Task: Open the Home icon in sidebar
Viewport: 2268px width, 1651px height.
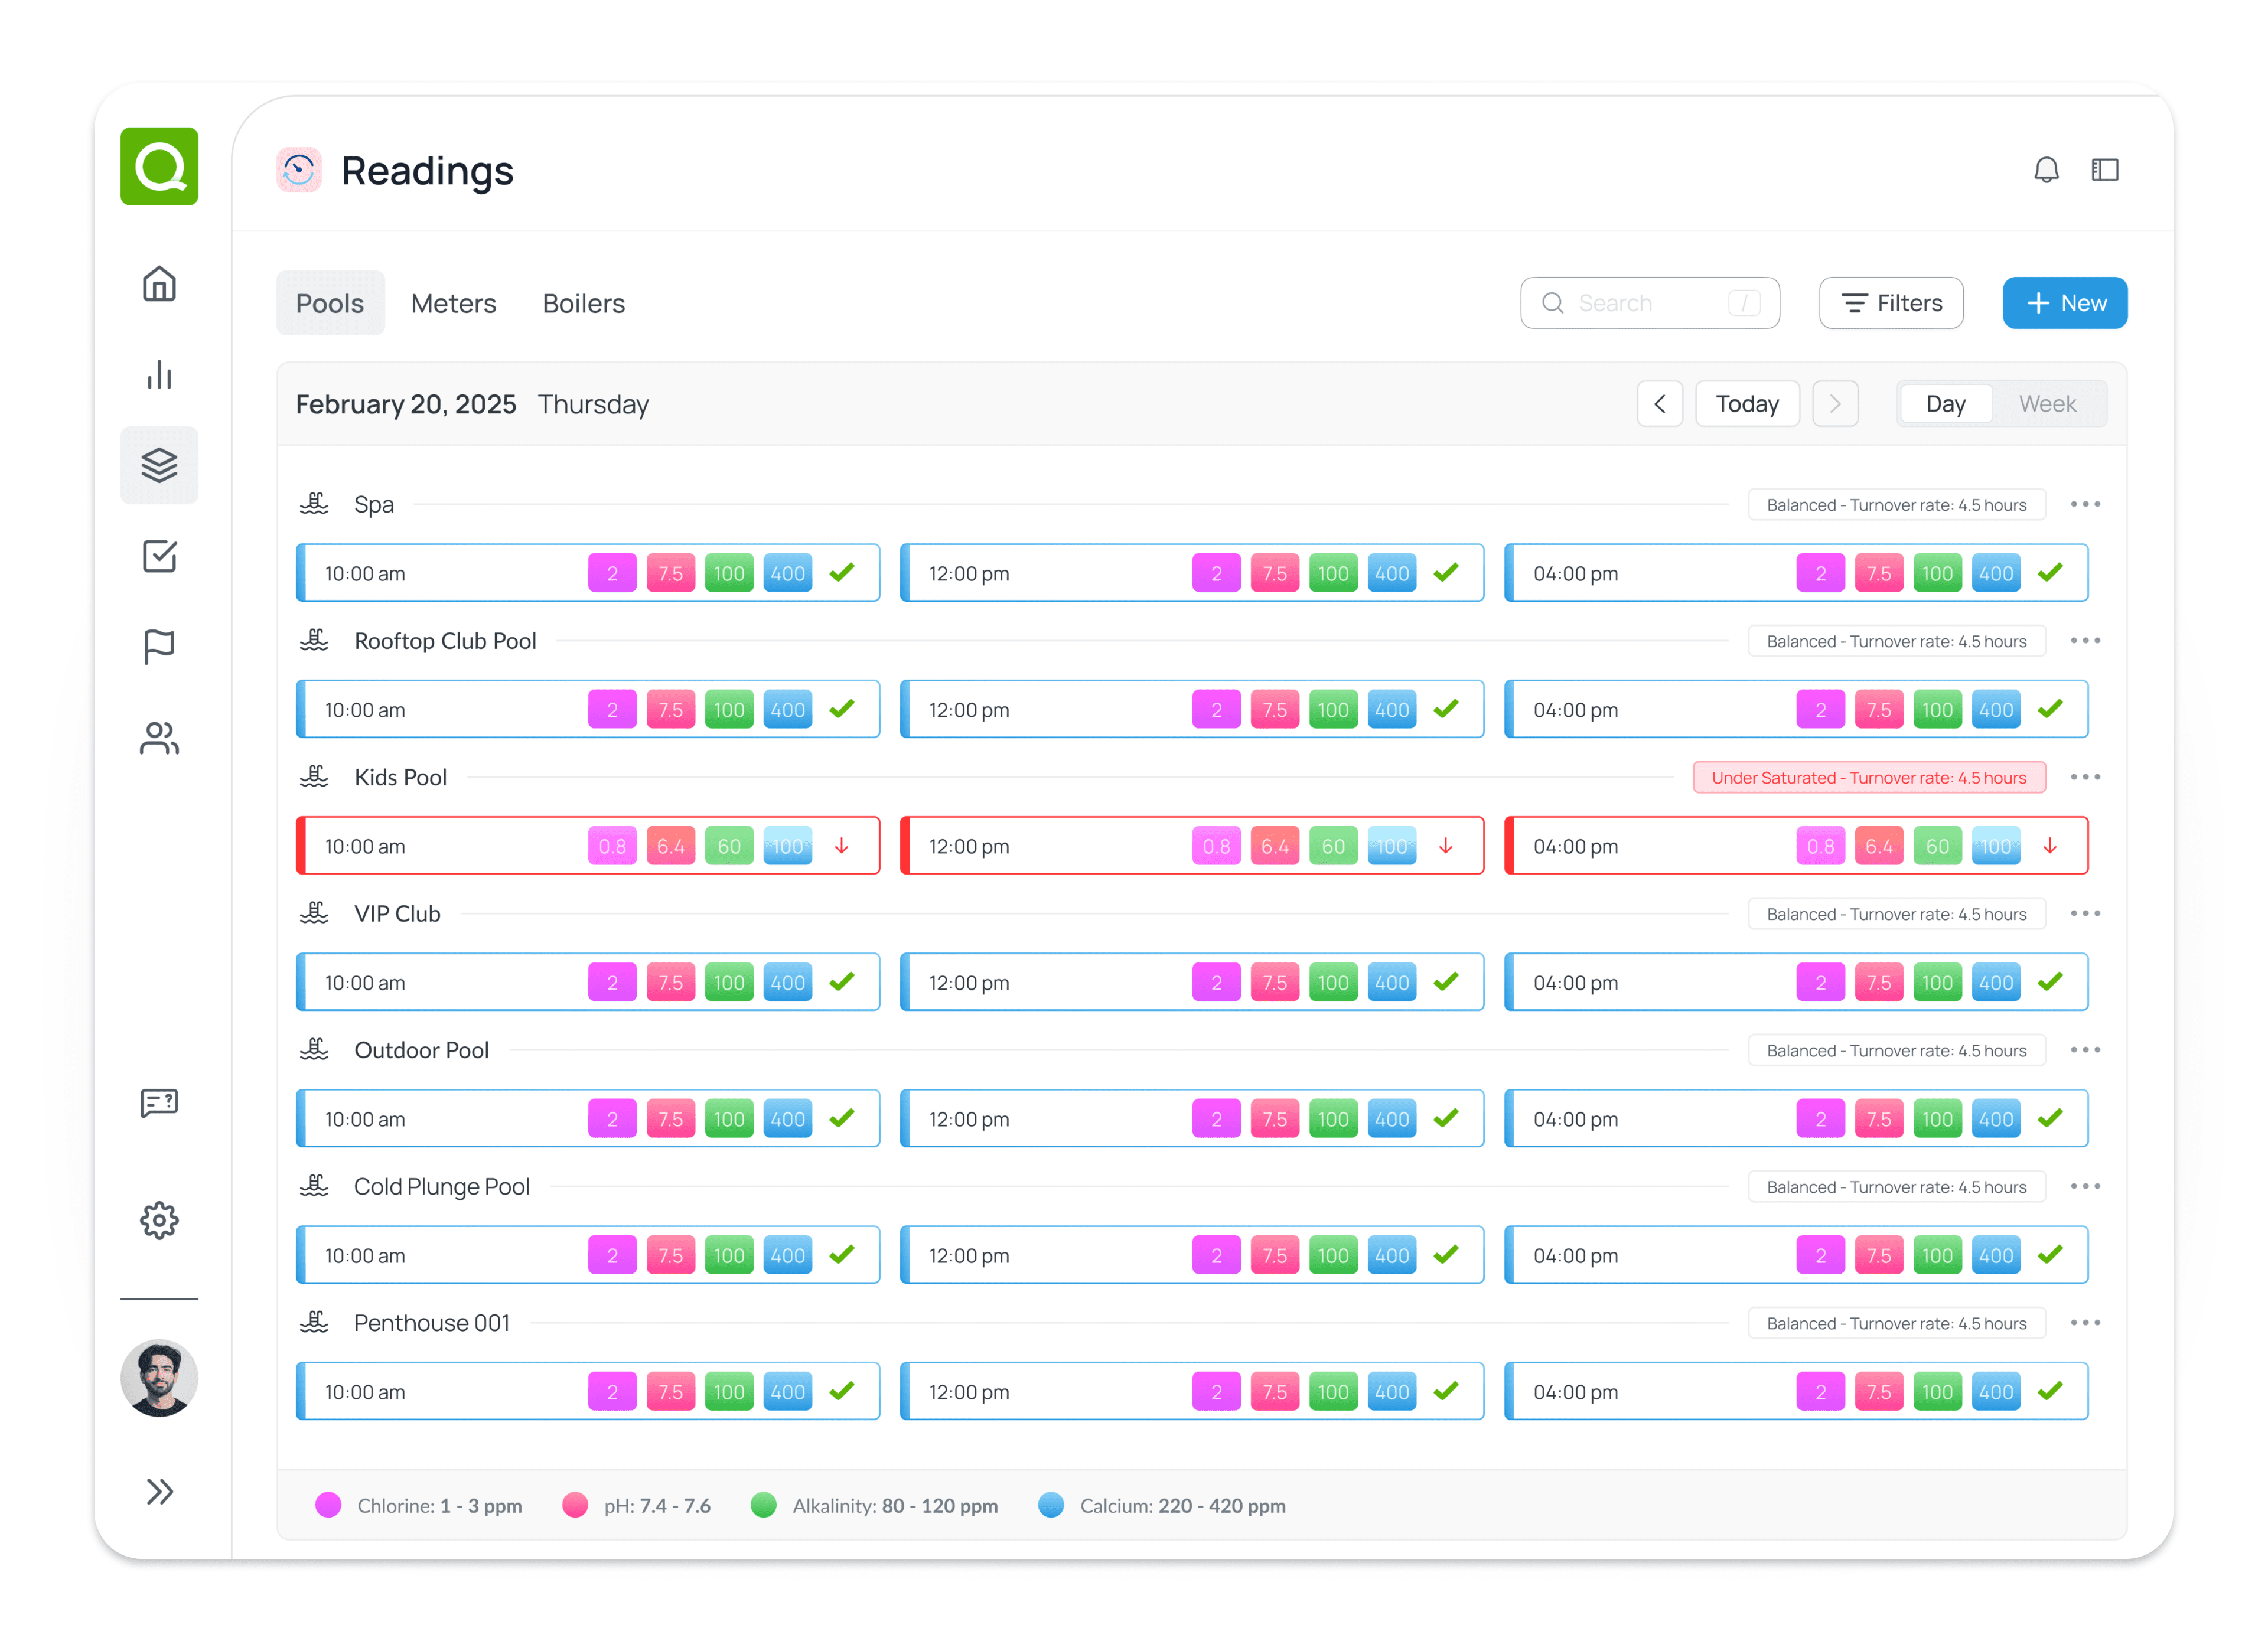Action: tap(159, 284)
